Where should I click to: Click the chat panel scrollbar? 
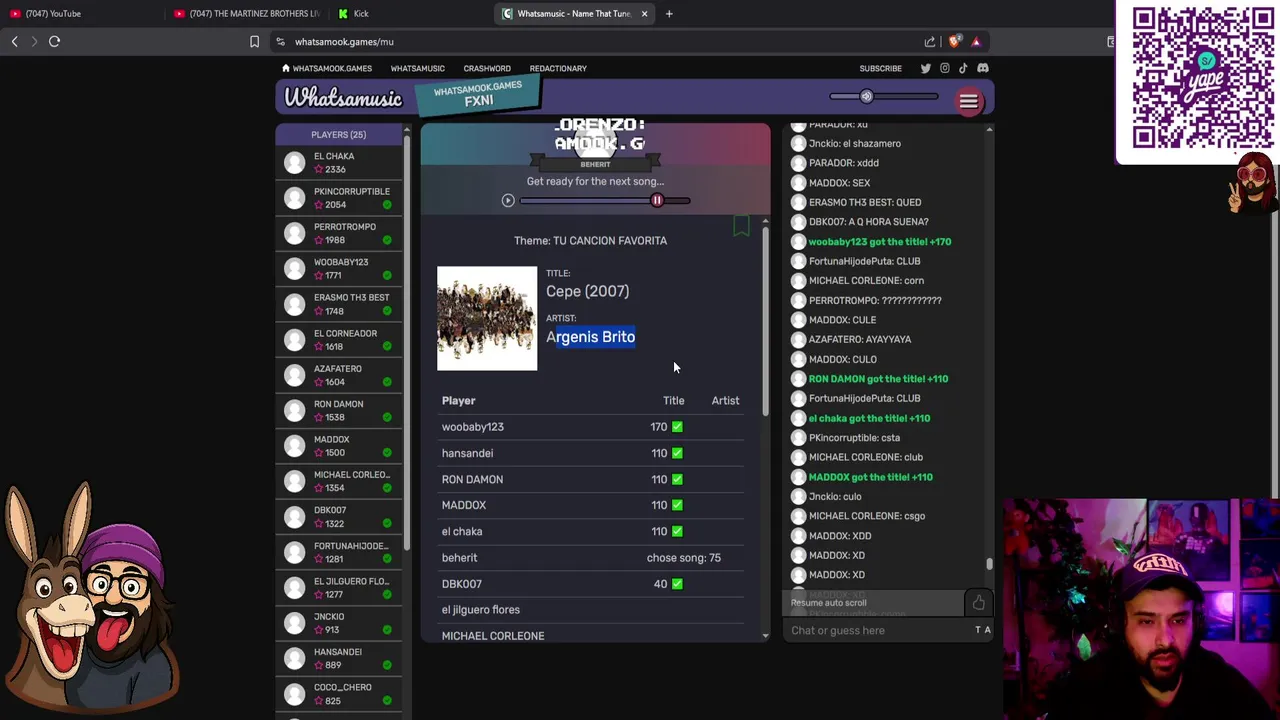[989, 563]
